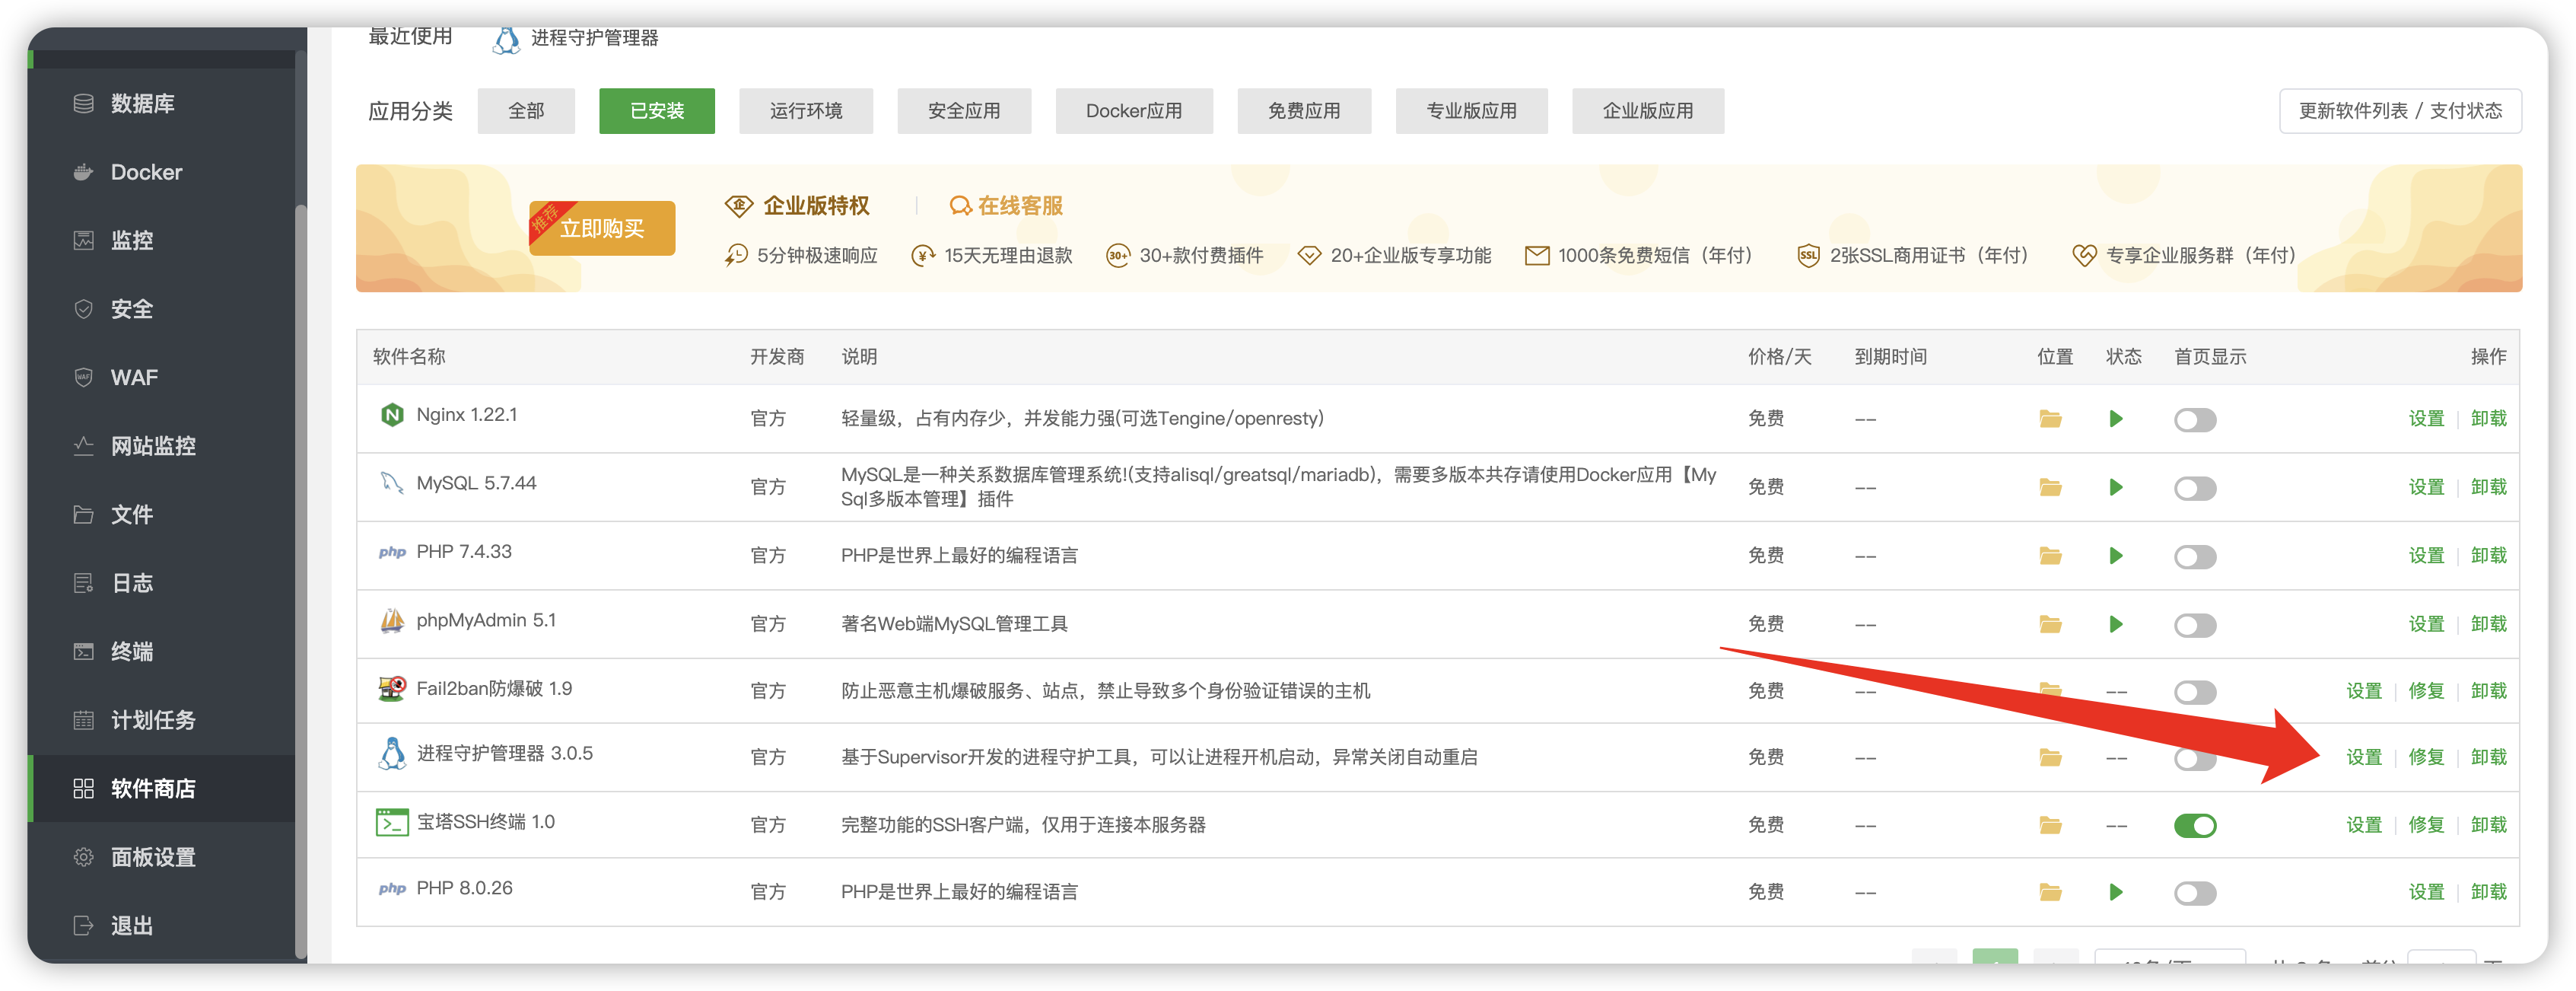Toggle homepage display for Fail2ban防爆破

(2195, 693)
